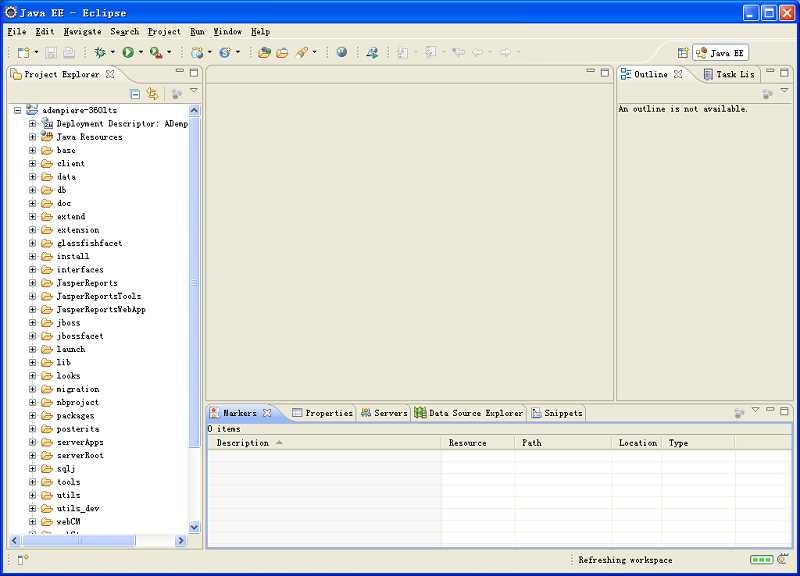The height and width of the screenshot is (576, 800).
Task: Close the Markers view tab
Action: (x=267, y=413)
